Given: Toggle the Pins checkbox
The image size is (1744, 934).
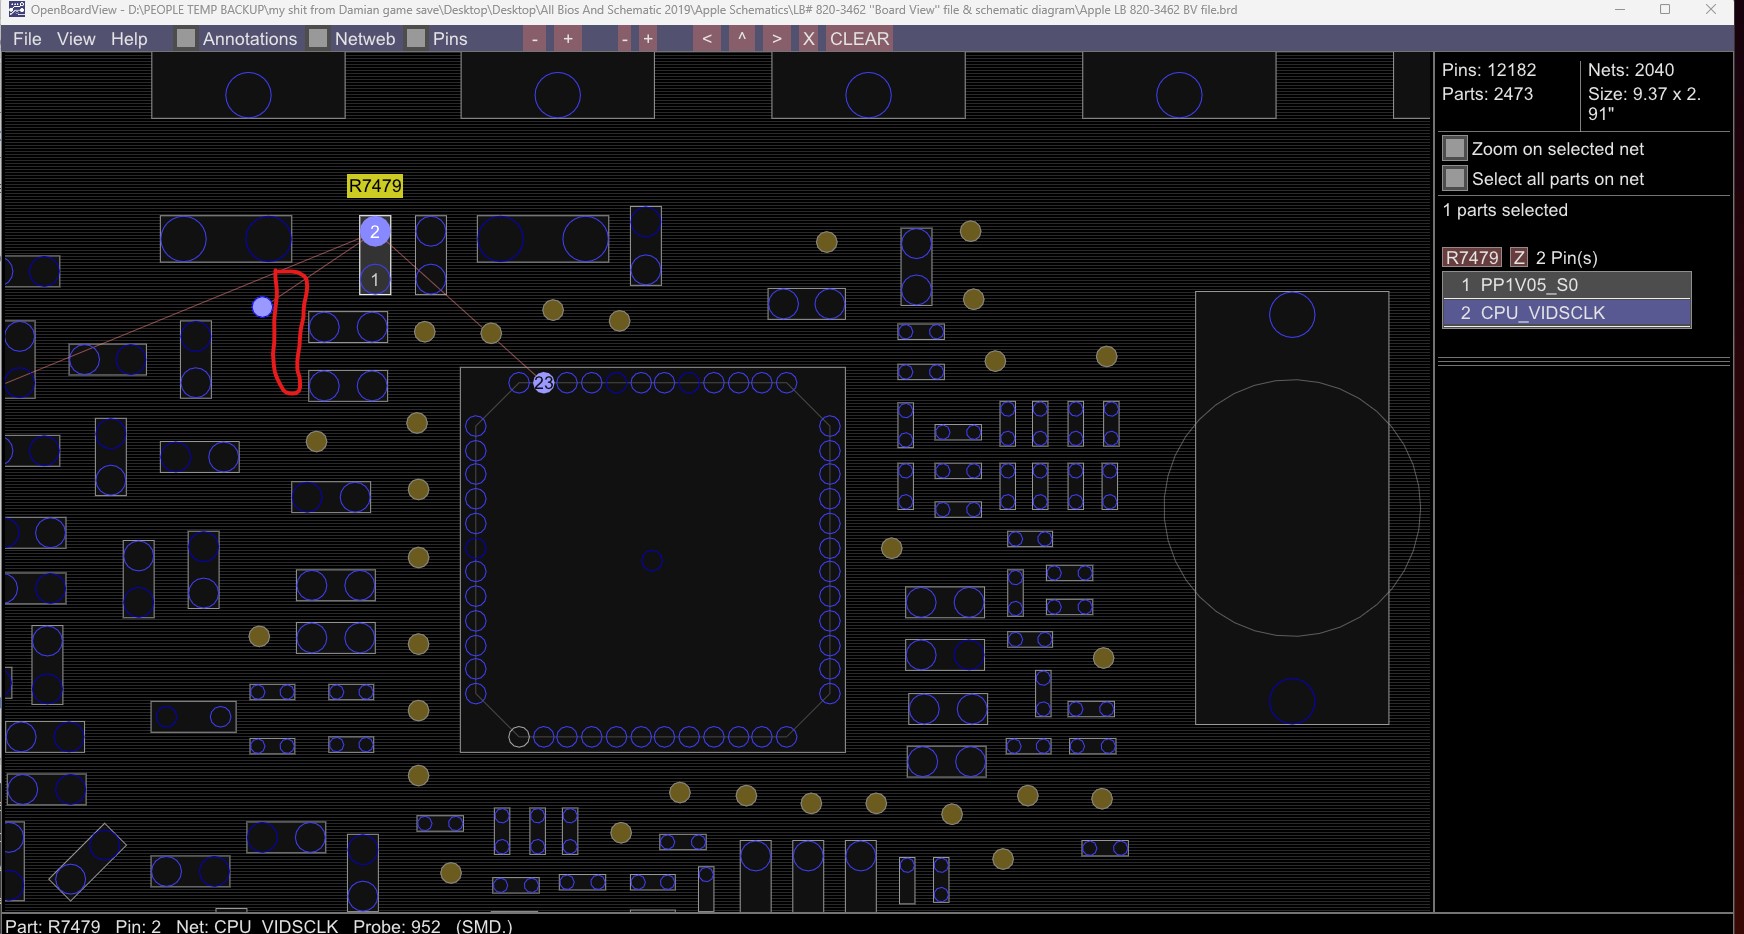Looking at the screenshot, I should [416, 39].
